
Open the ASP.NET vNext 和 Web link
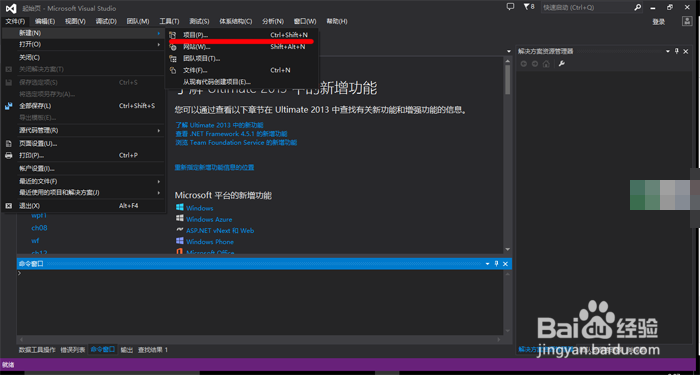click(220, 230)
